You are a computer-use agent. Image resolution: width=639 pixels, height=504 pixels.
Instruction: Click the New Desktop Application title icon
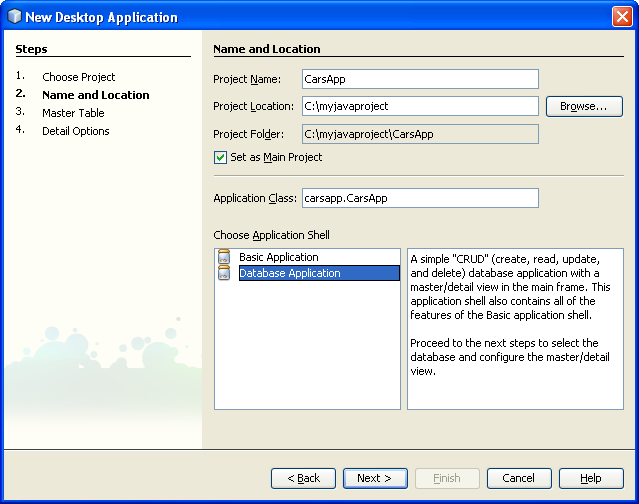[13, 17]
